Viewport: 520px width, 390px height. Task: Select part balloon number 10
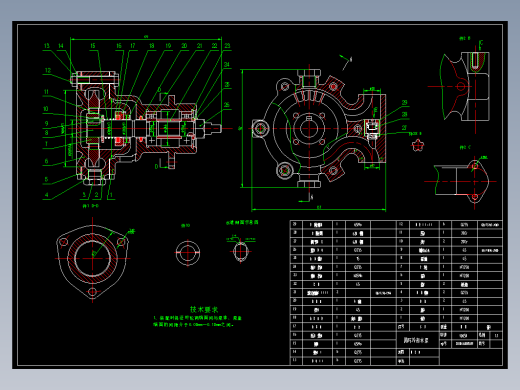click(x=46, y=109)
